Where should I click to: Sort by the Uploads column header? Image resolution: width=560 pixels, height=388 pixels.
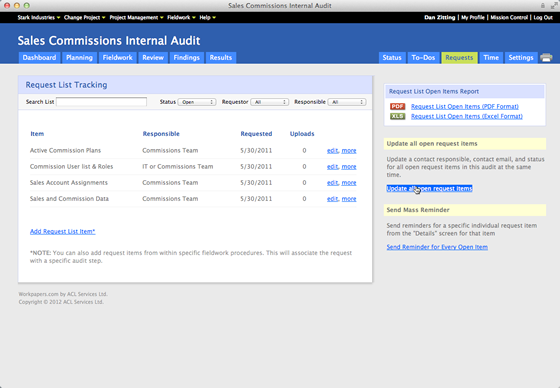pos(302,134)
